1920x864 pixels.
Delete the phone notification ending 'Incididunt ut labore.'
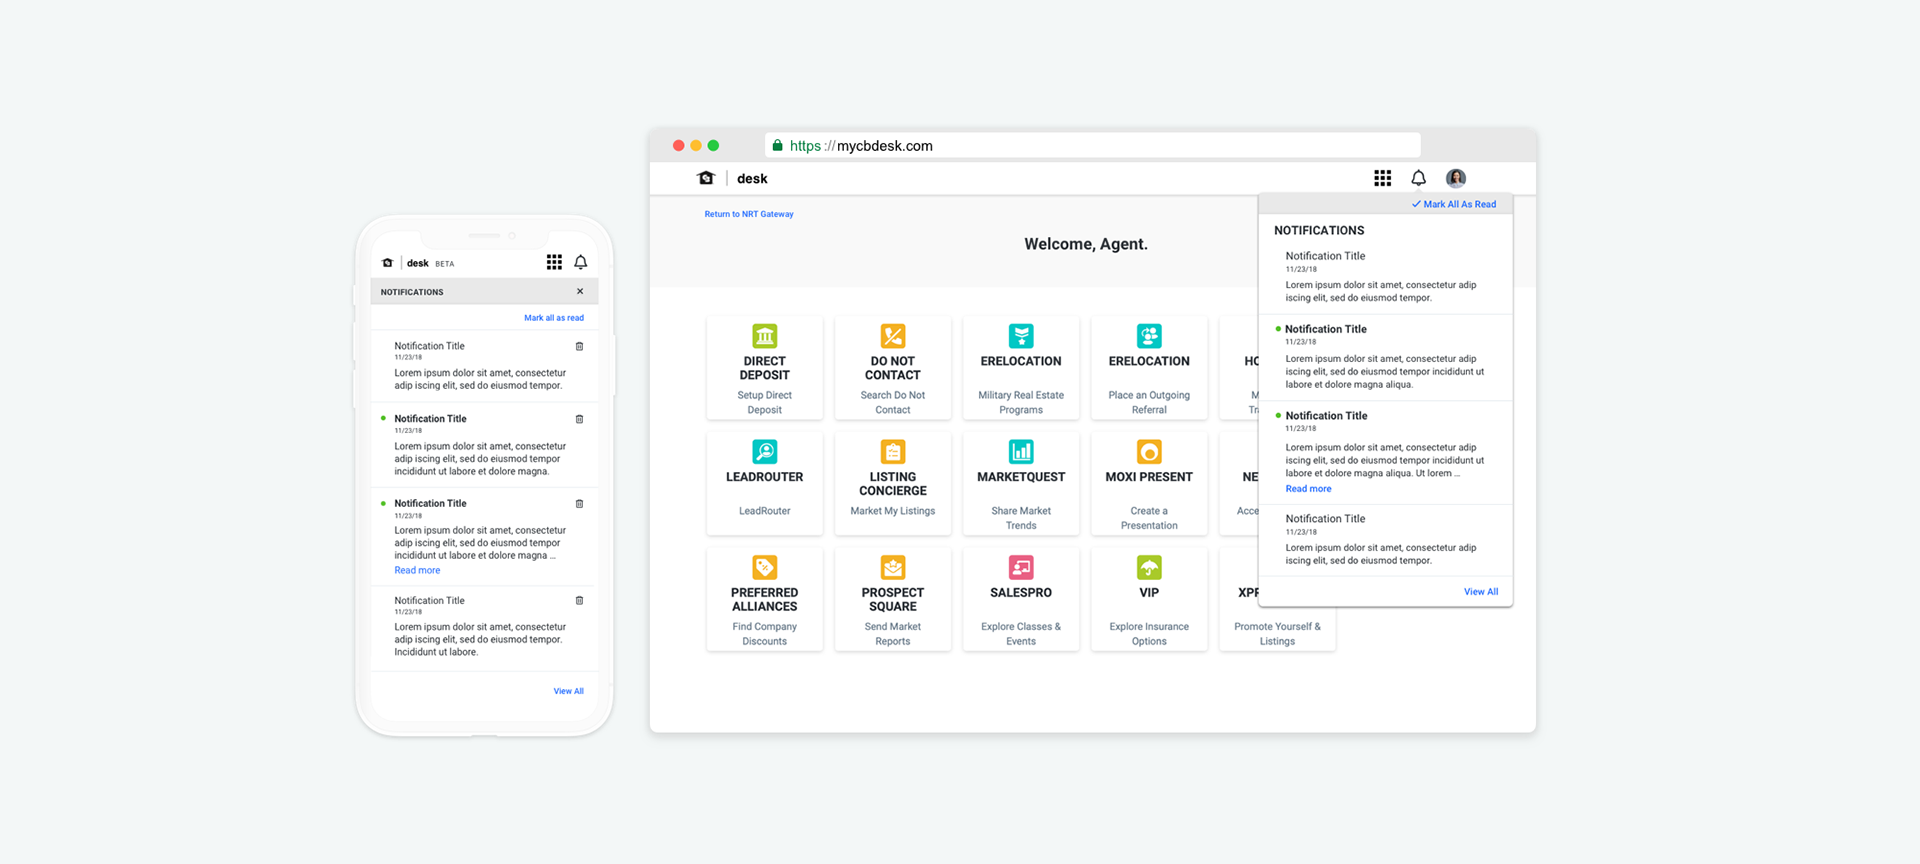[x=579, y=601]
